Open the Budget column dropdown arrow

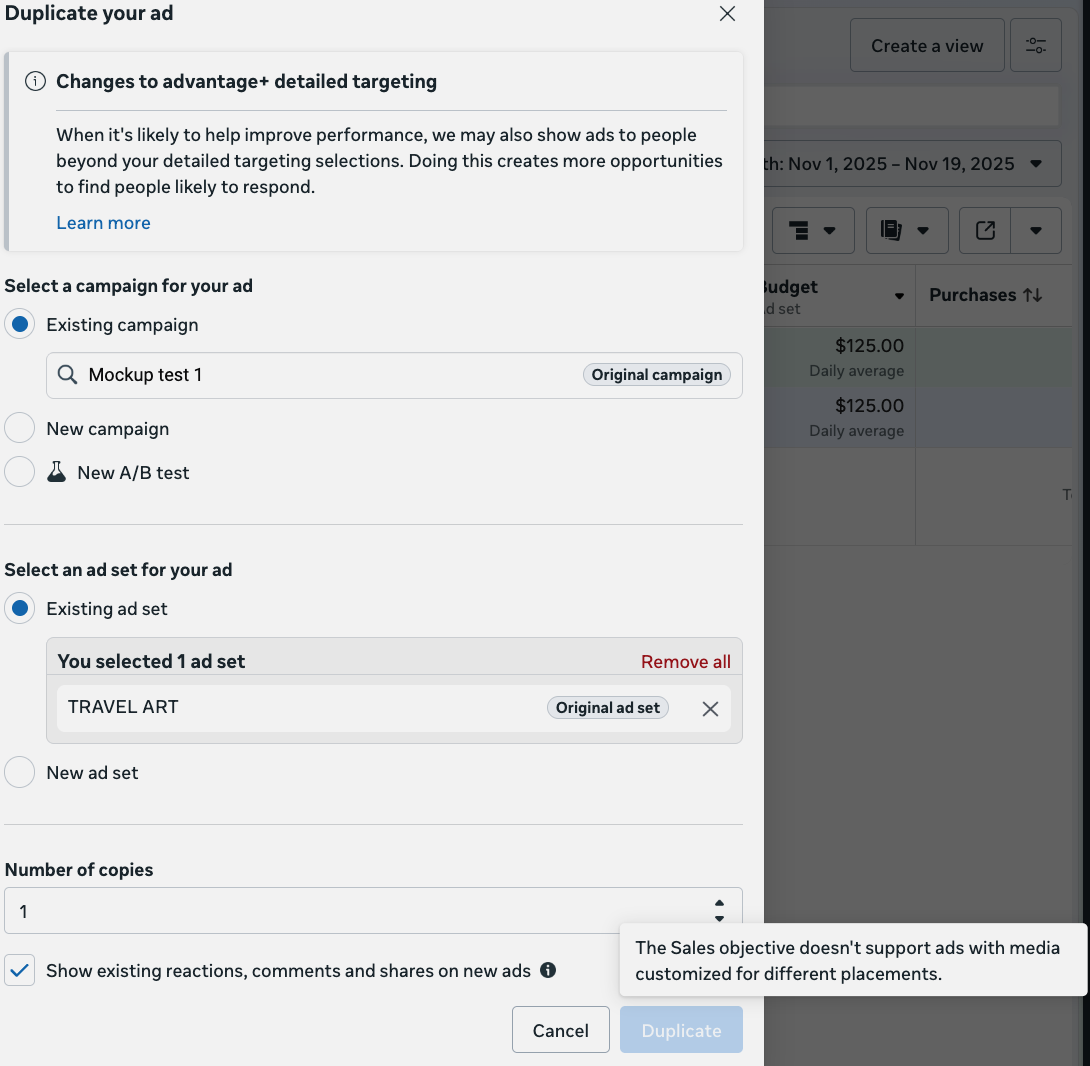[x=899, y=296]
